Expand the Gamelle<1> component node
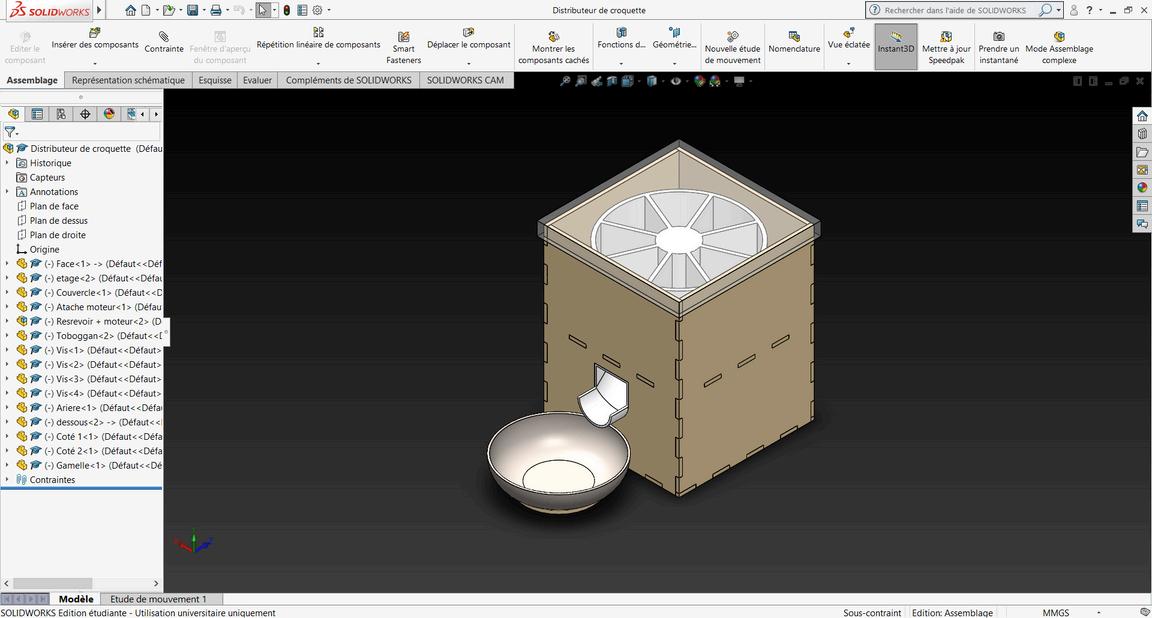1152x618 pixels. (x=7, y=465)
